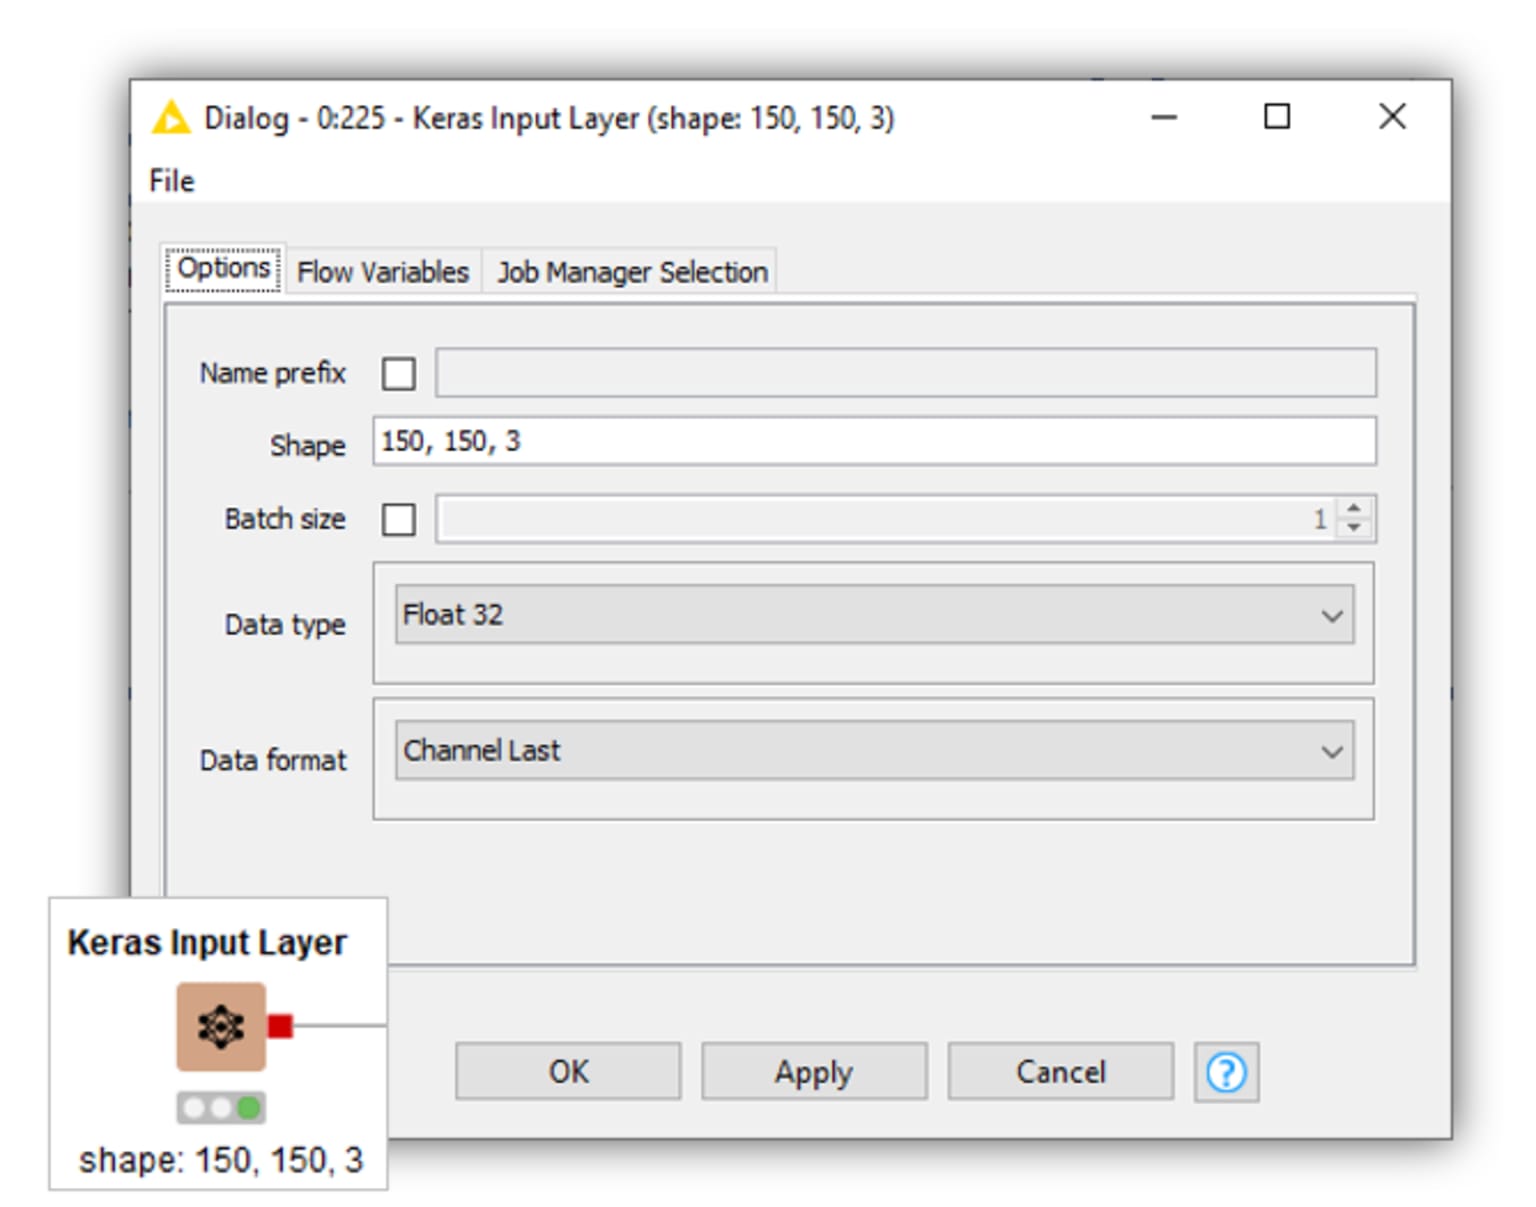Click the Keras Input Layer node icon
Viewport: 1536px width, 1207px height.
(220, 1026)
